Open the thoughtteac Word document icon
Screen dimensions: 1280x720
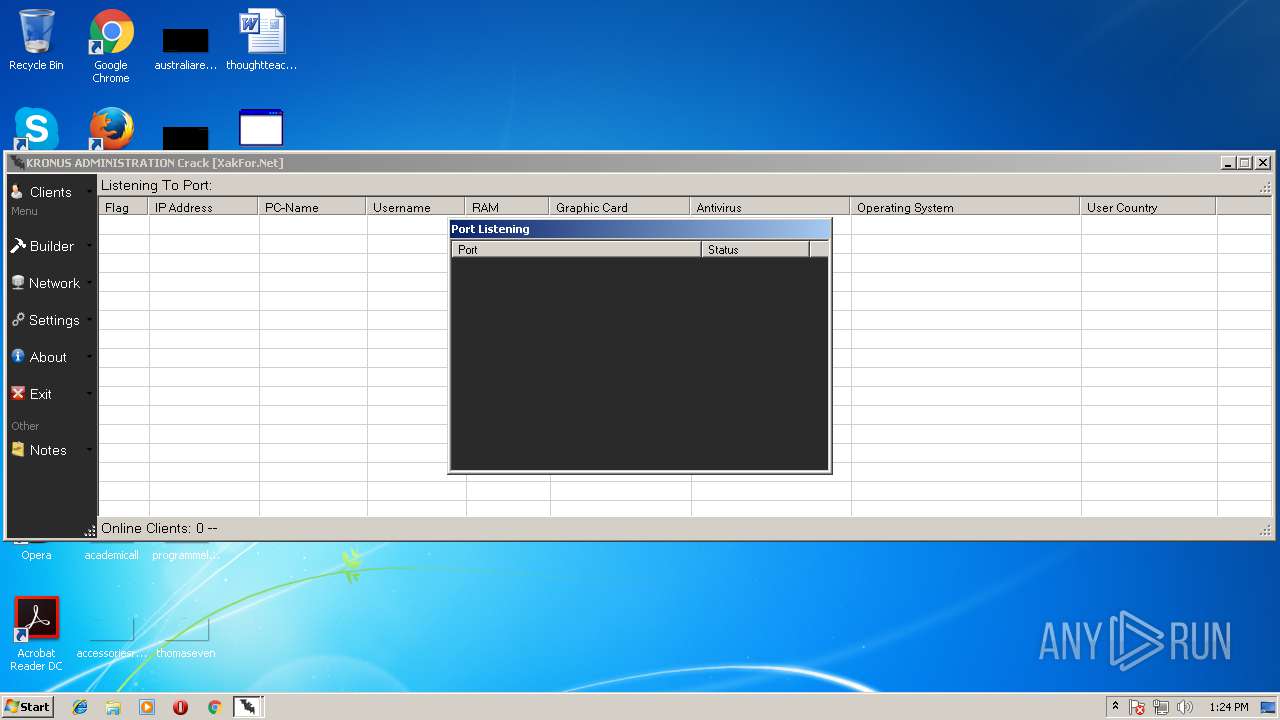coord(262,40)
